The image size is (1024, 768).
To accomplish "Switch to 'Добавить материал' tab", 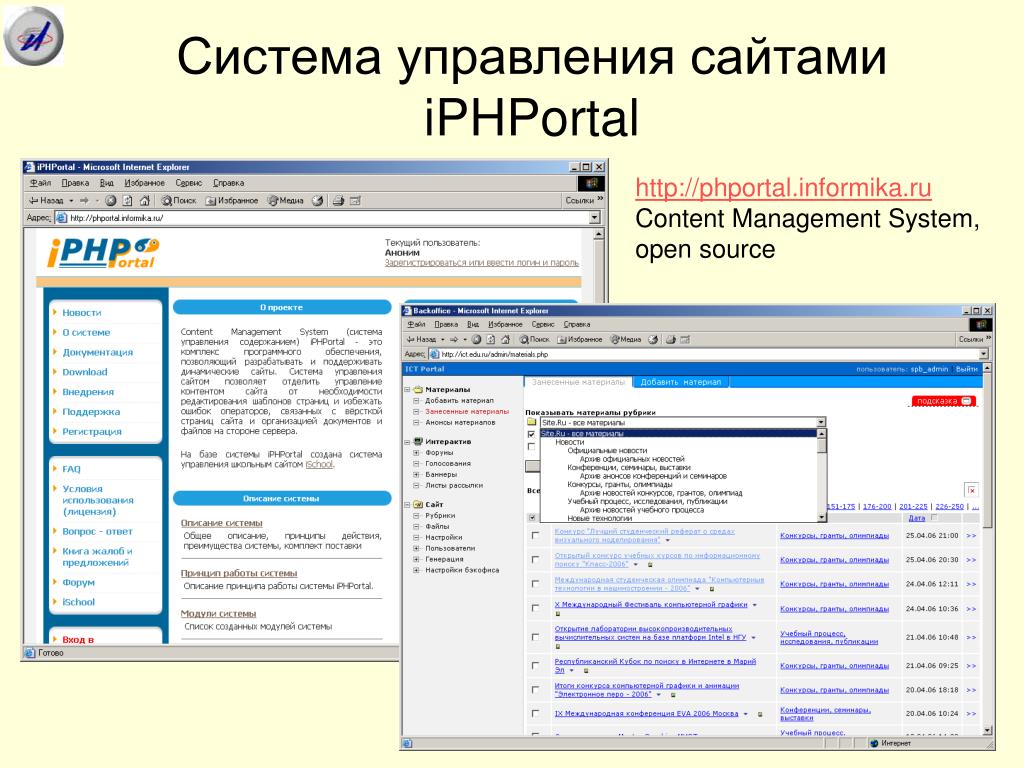I will point(680,382).
